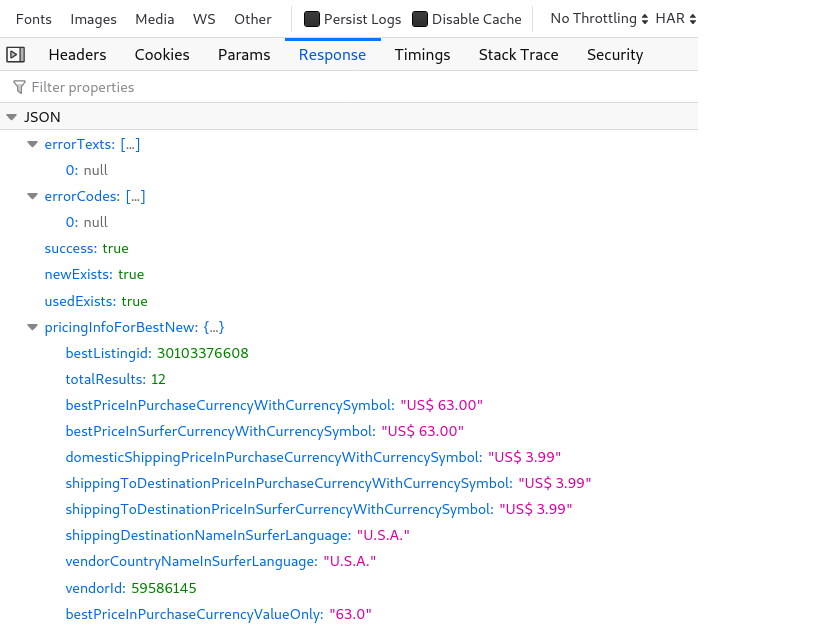Select the newExists: true row
Screen dimensions: 840x633
tap(349, 275)
